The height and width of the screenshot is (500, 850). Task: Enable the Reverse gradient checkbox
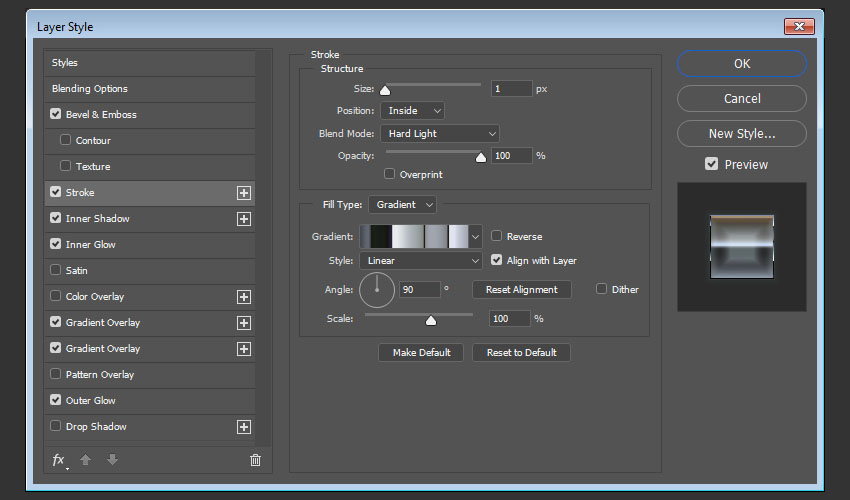point(497,237)
